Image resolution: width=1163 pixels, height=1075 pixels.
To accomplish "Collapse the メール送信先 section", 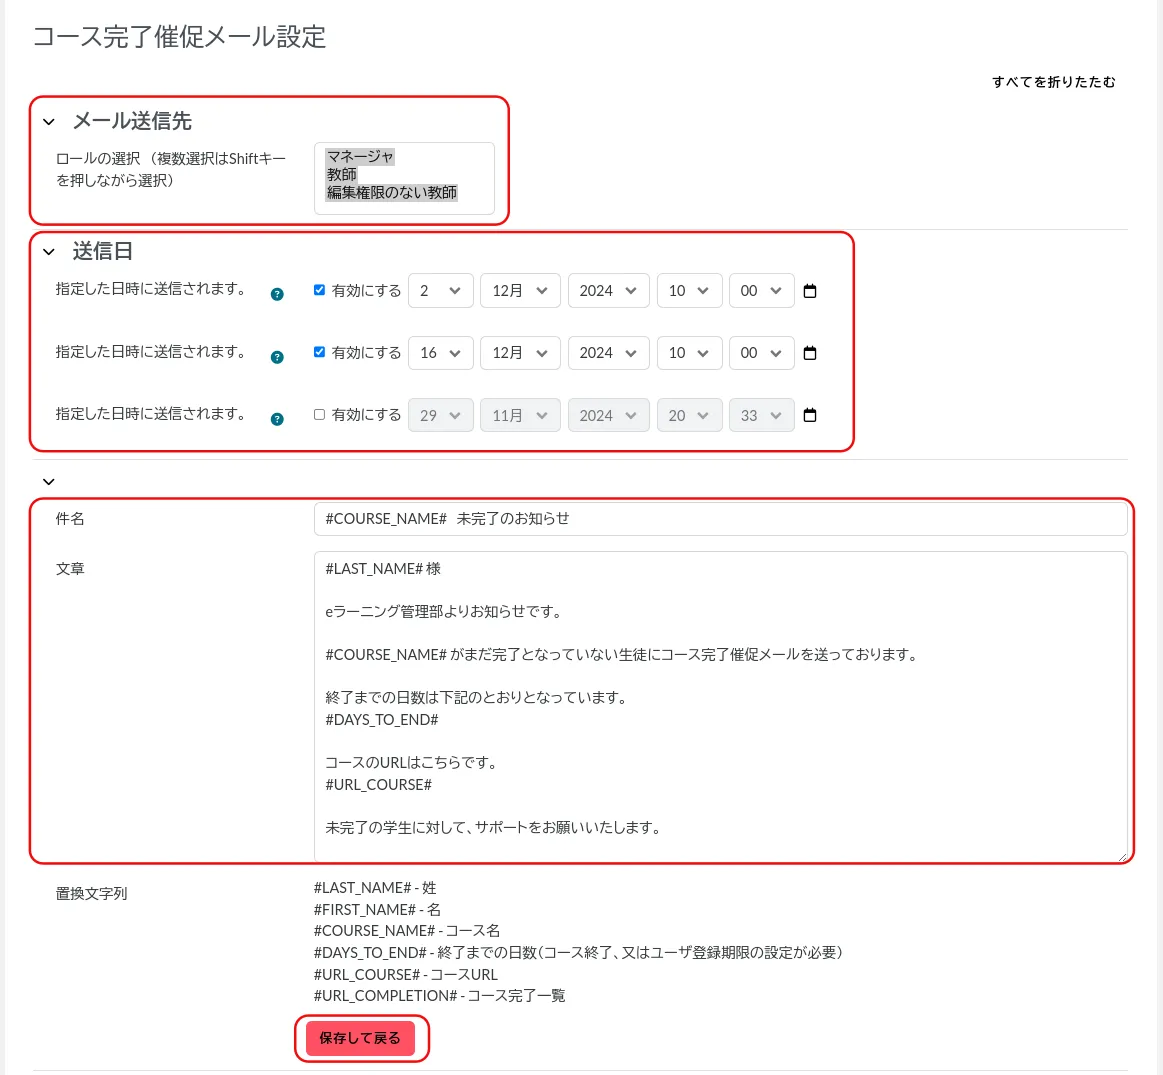I will click(x=49, y=122).
